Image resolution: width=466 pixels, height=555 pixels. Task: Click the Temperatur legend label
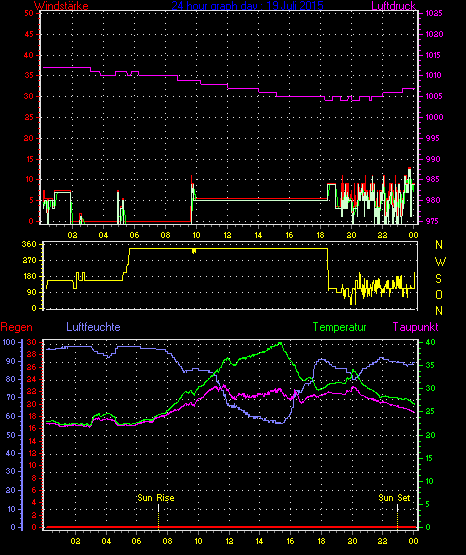click(339, 327)
